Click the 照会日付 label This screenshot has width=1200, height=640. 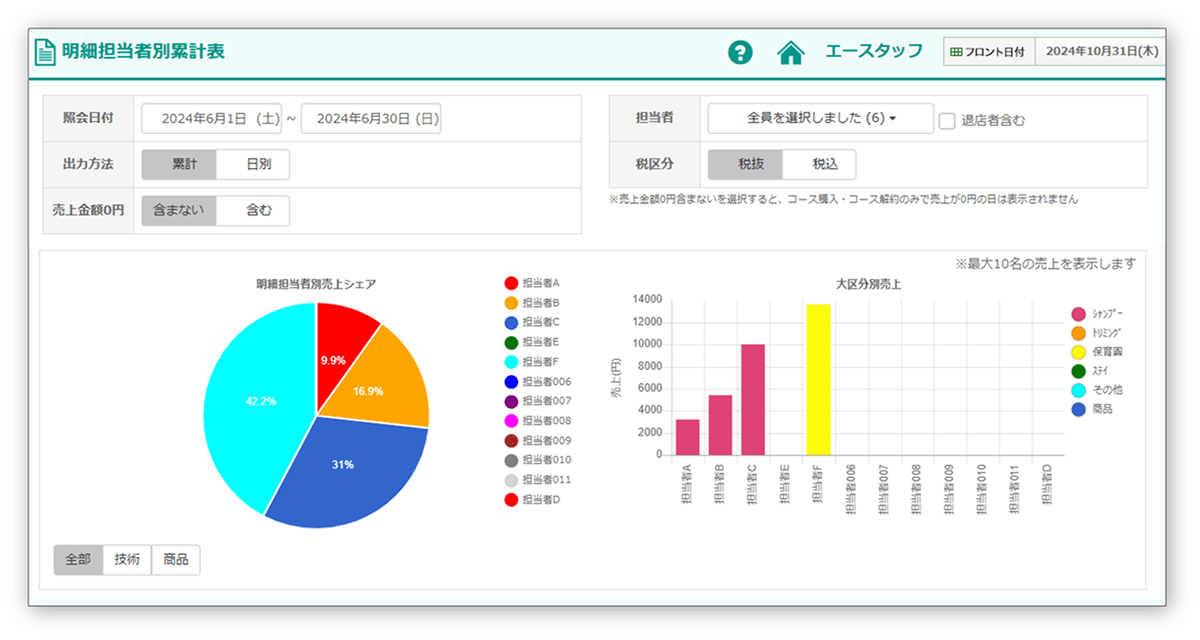pos(88,118)
